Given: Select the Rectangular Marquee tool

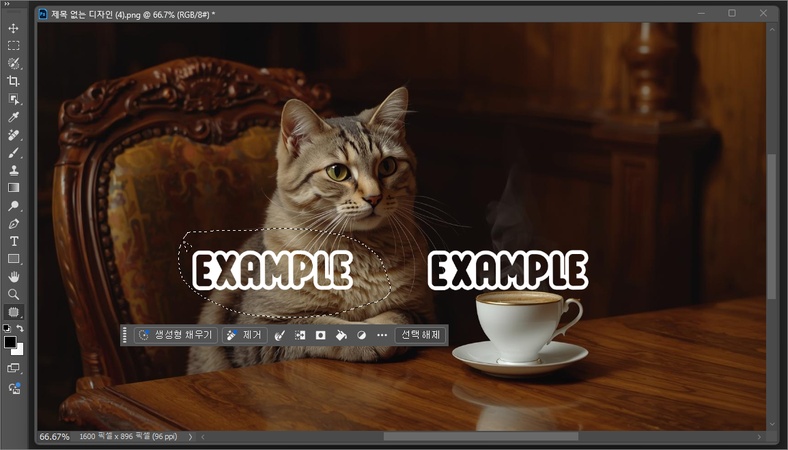Looking at the screenshot, I should [x=14, y=46].
